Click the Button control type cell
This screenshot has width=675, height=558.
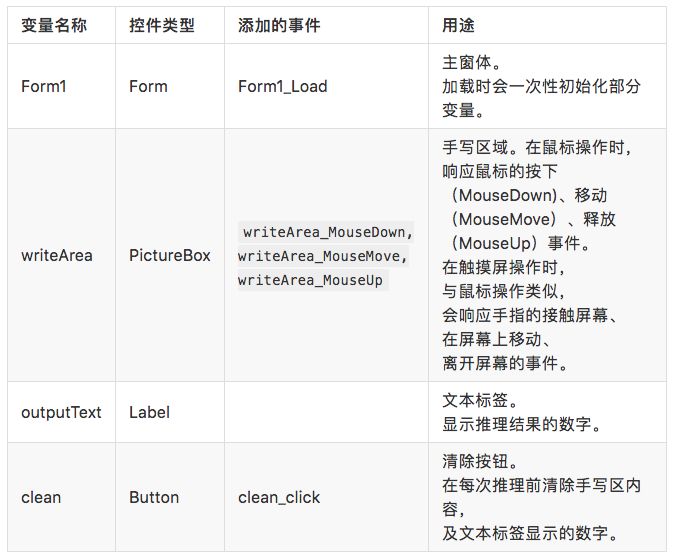[154, 497]
